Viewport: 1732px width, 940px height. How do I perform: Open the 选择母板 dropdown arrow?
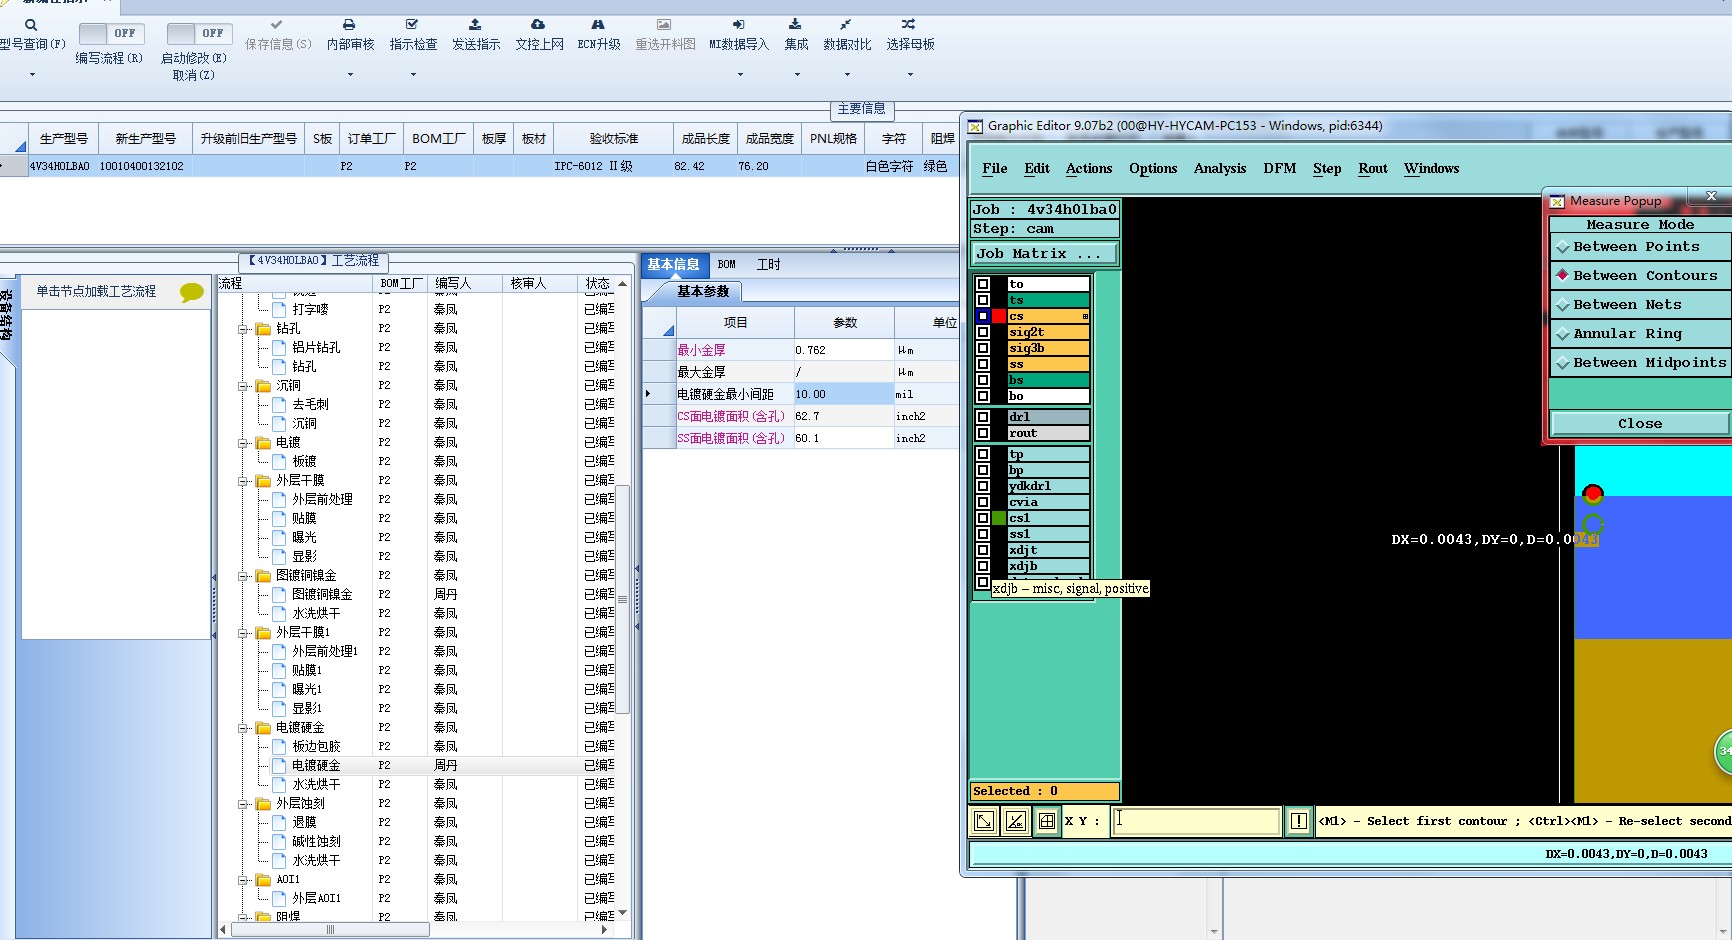point(910,75)
